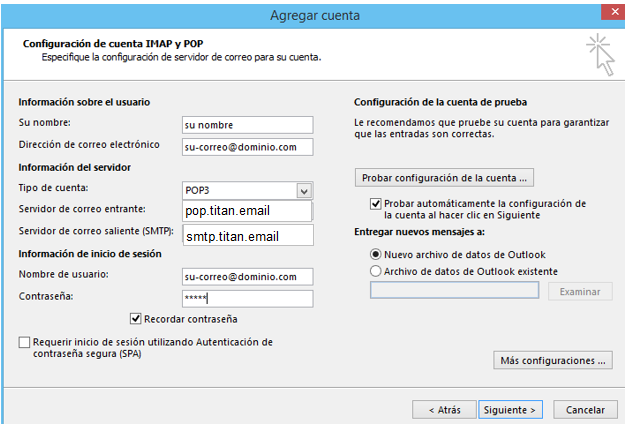Go back with the Atrás button

tap(444, 409)
